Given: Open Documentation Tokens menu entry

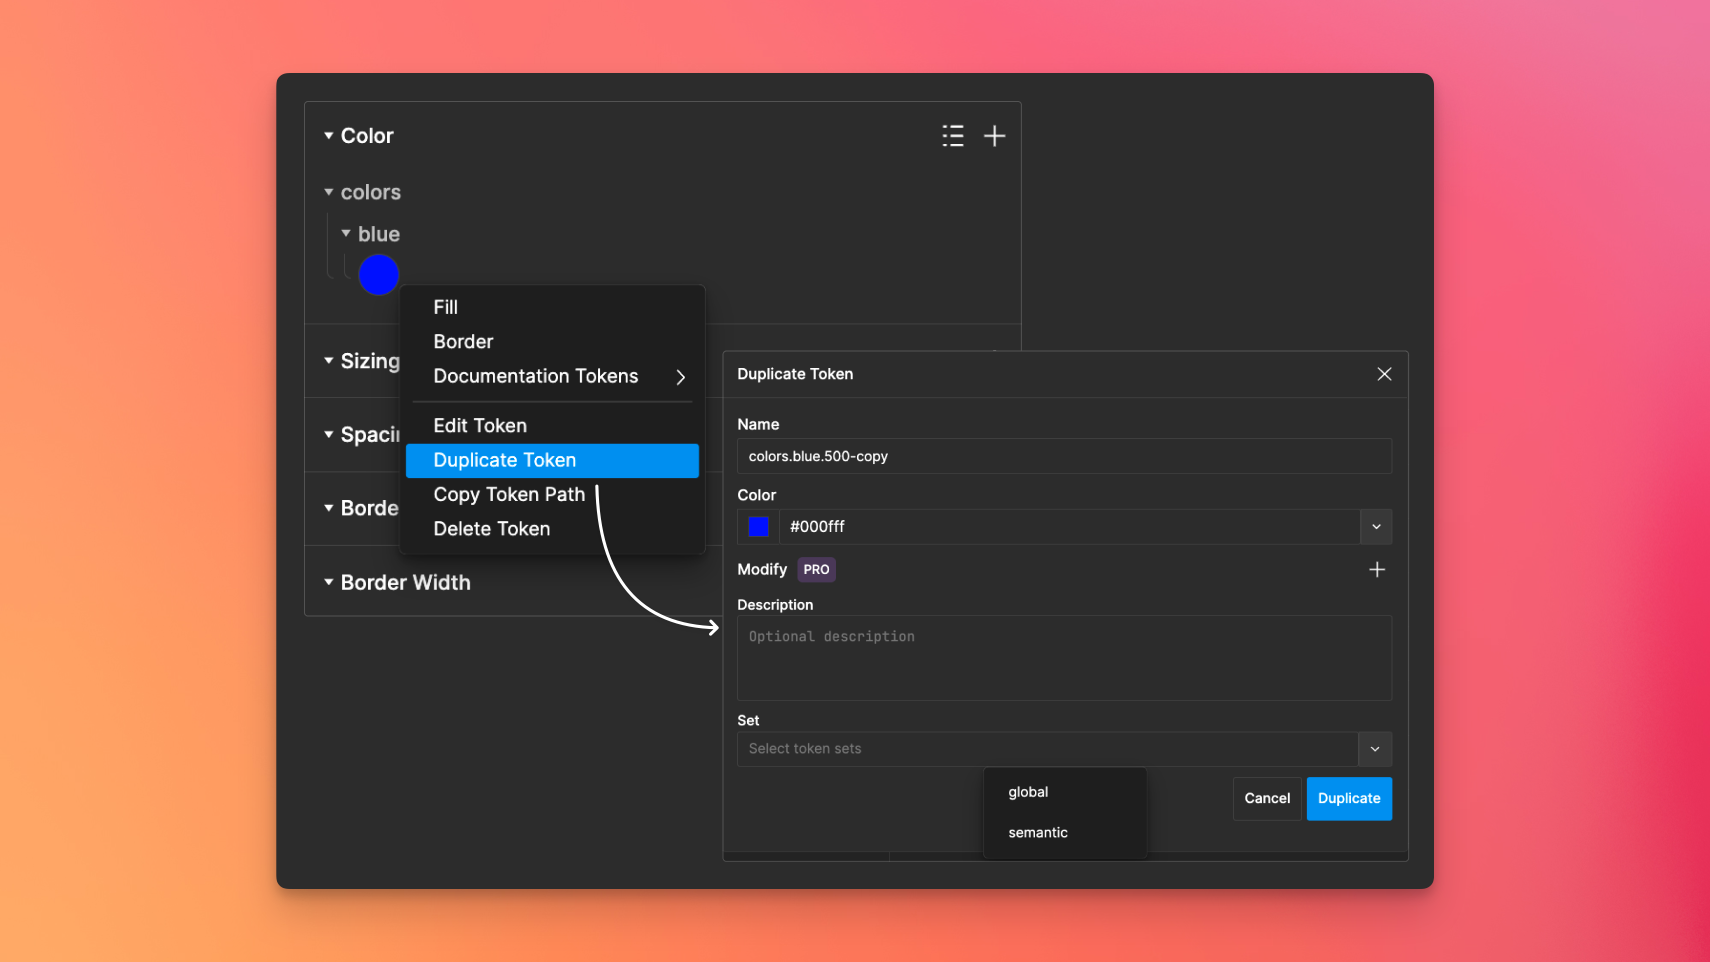Looking at the screenshot, I should 552,376.
